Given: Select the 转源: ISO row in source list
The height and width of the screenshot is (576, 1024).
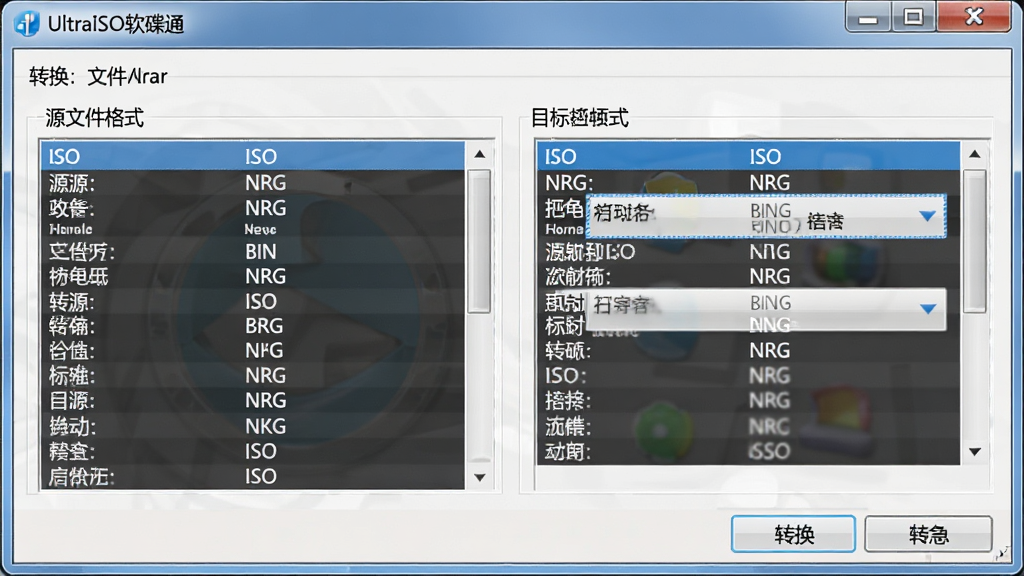Looking at the screenshot, I should (253, 301).
